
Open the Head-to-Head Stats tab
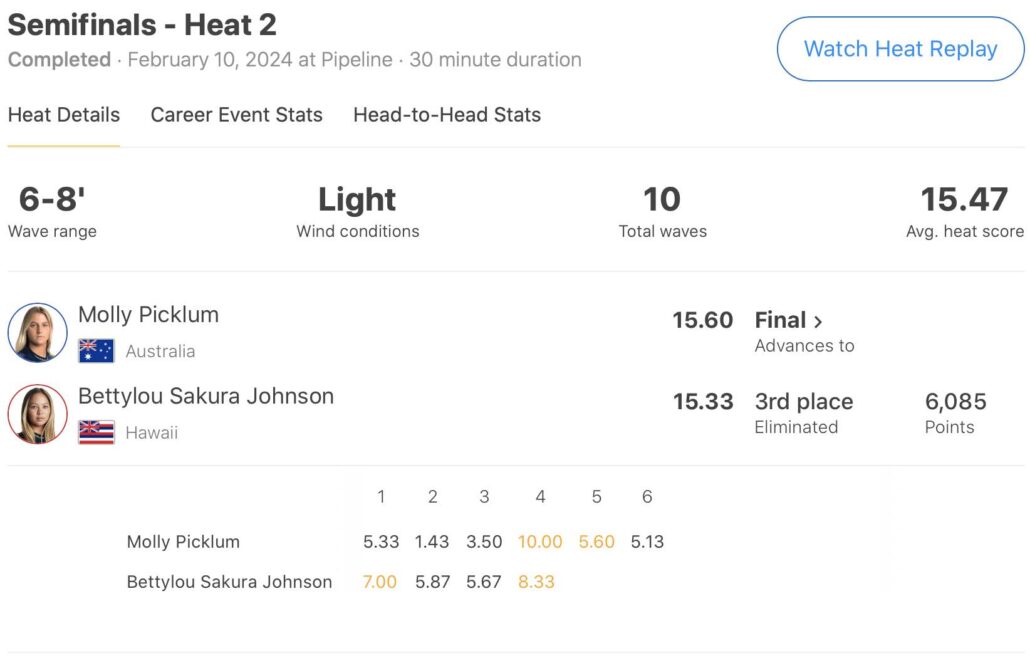[447, 115]
